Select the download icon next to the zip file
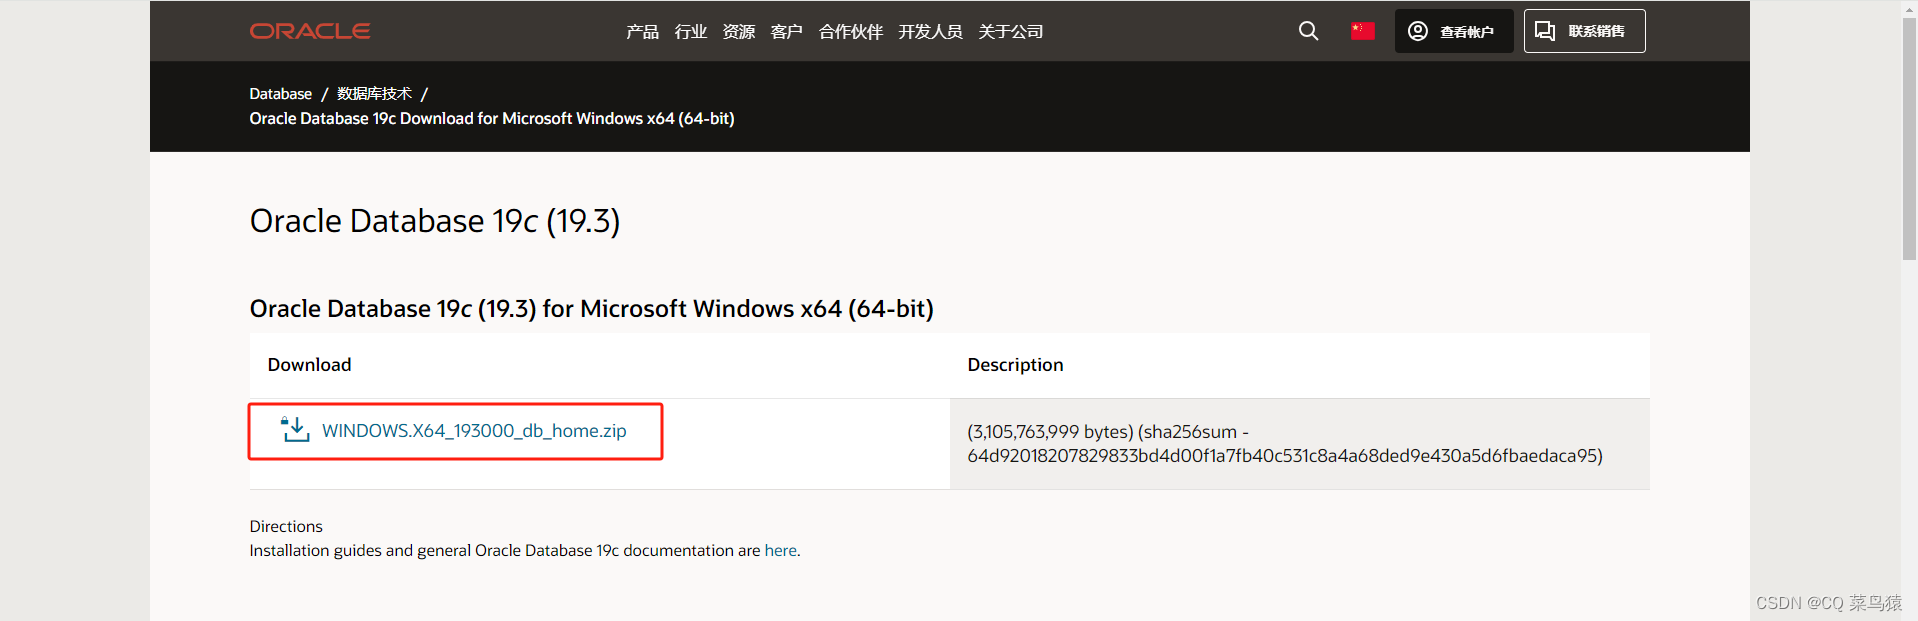The width and height of the screenshot is (1918, 621). pos(293,430)
